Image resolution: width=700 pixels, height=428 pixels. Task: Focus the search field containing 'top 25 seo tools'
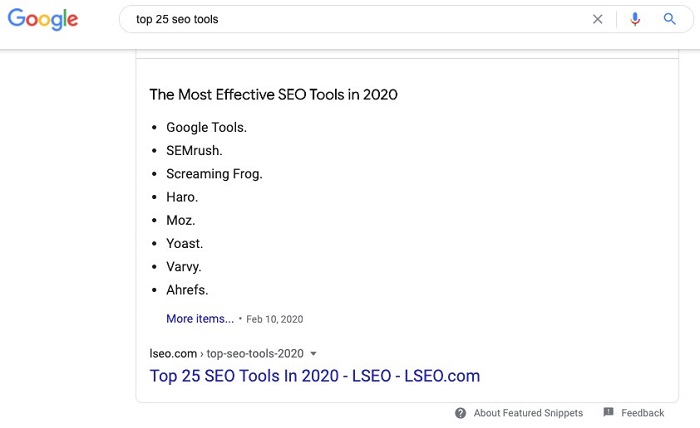[357, 19]
